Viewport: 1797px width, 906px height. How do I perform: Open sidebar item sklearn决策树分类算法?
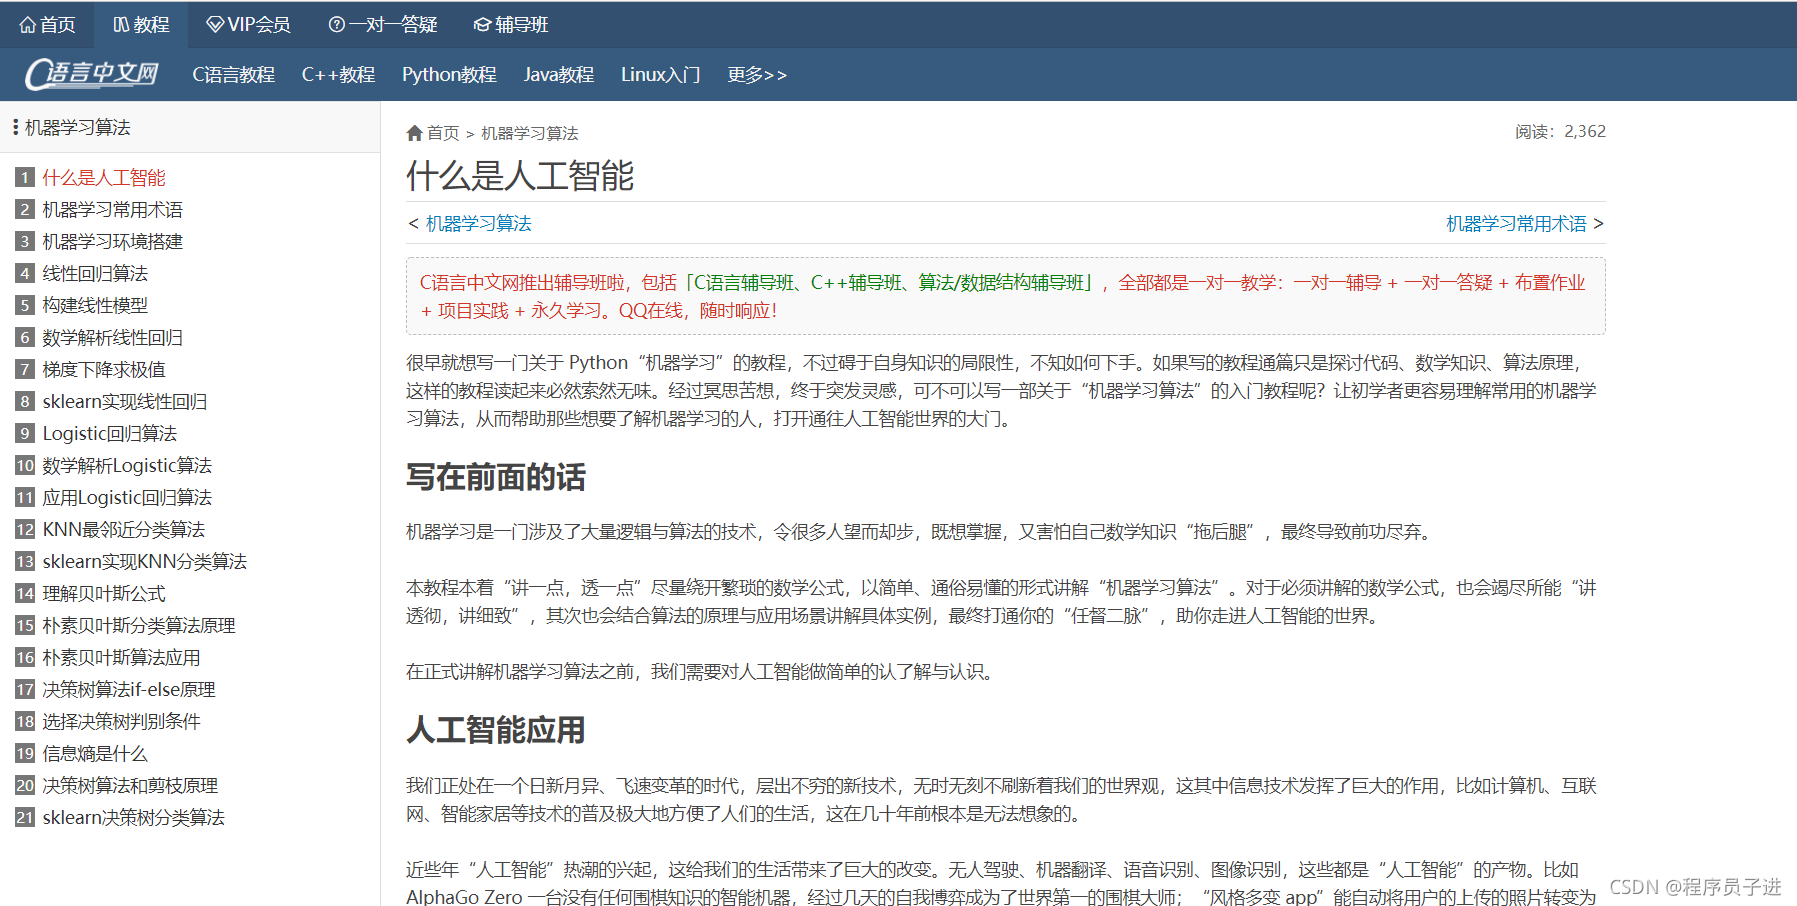click(134, 817)
